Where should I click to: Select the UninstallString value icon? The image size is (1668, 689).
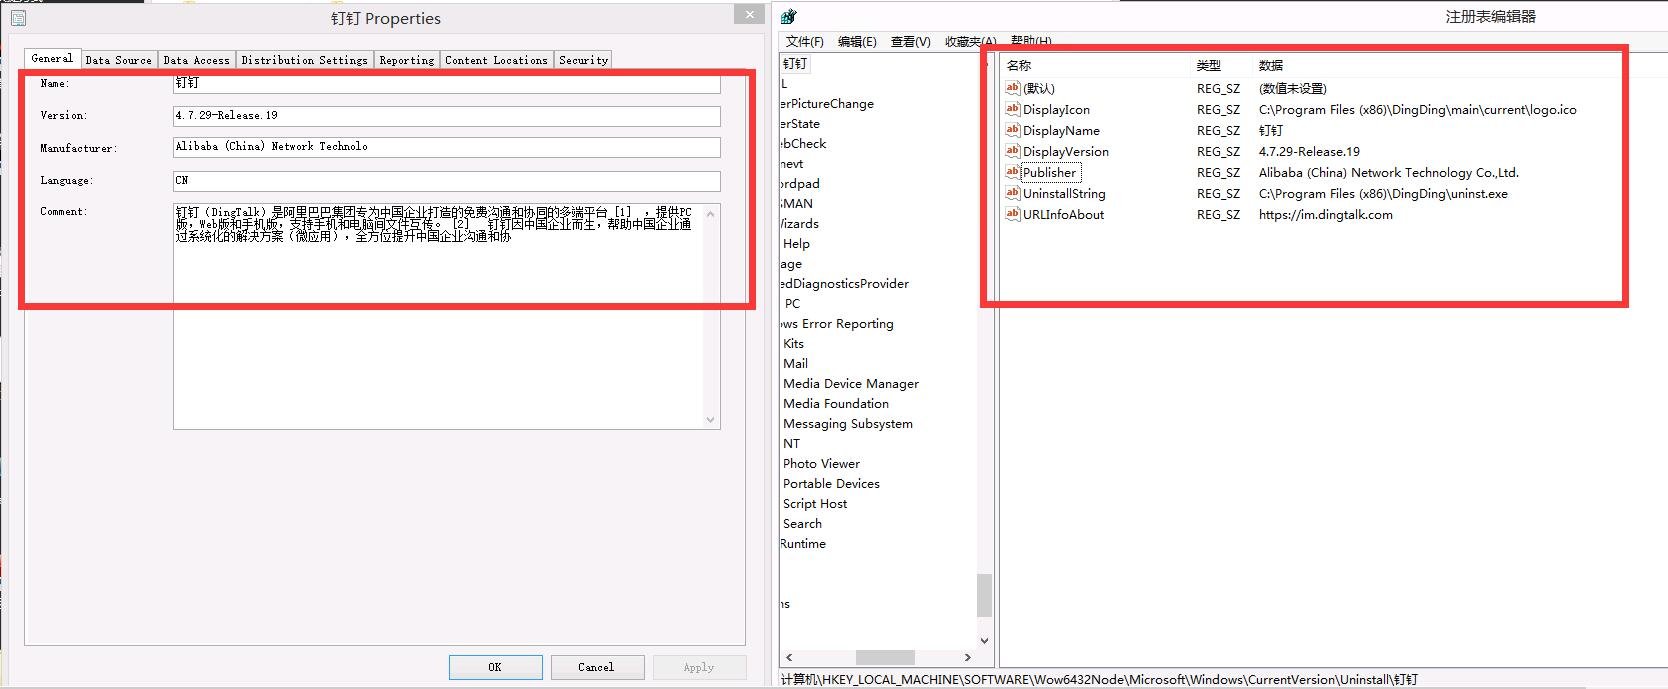[x=1012, y=193]
